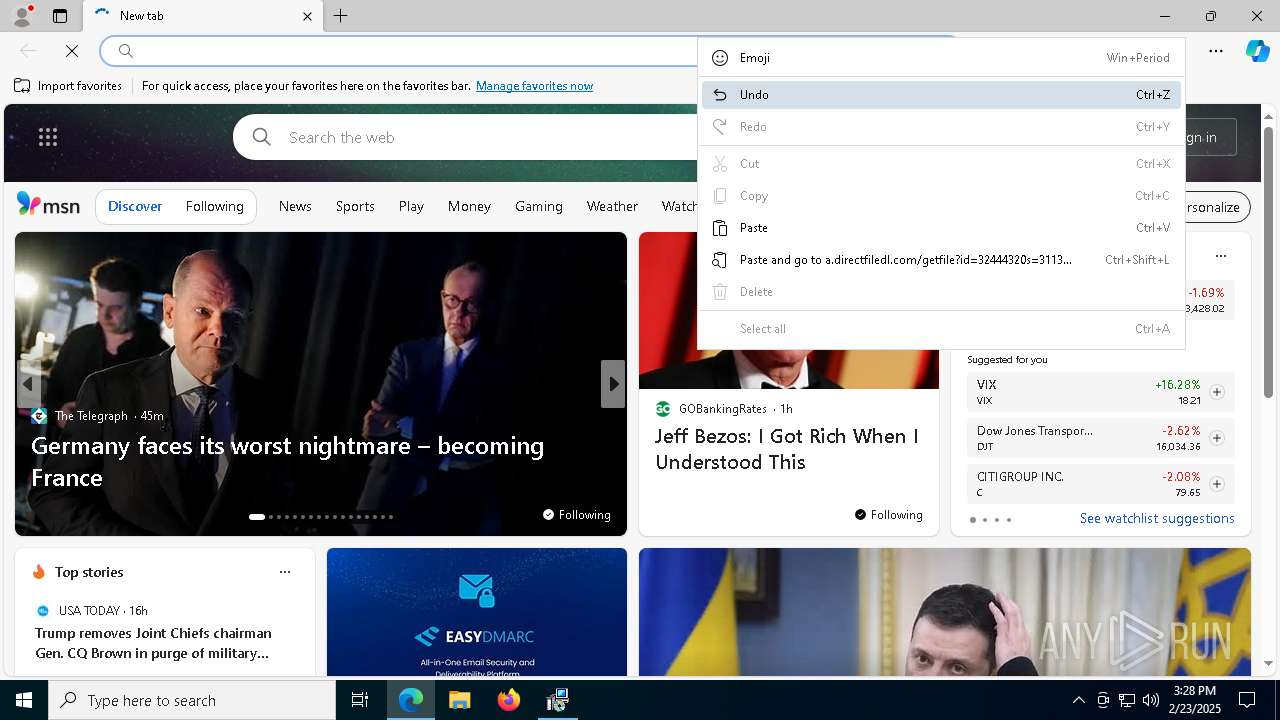
Task: Choose Undo from context menu
Action: click(x=941, y=95)
